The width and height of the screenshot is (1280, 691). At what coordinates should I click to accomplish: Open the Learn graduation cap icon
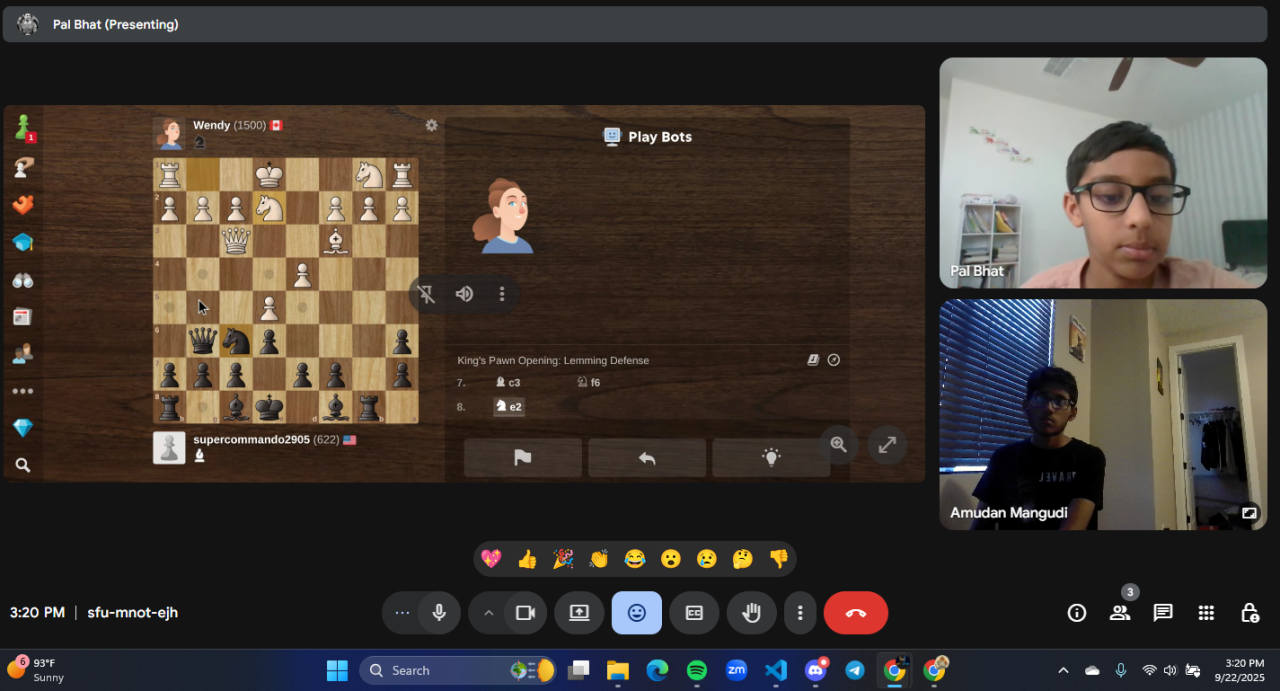23,242
